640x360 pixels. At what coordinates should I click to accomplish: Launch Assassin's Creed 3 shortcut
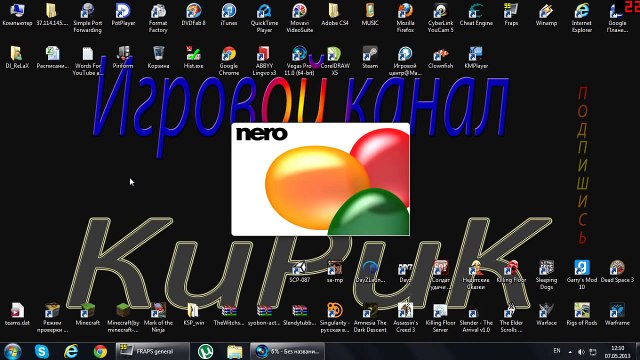point(405,318)
